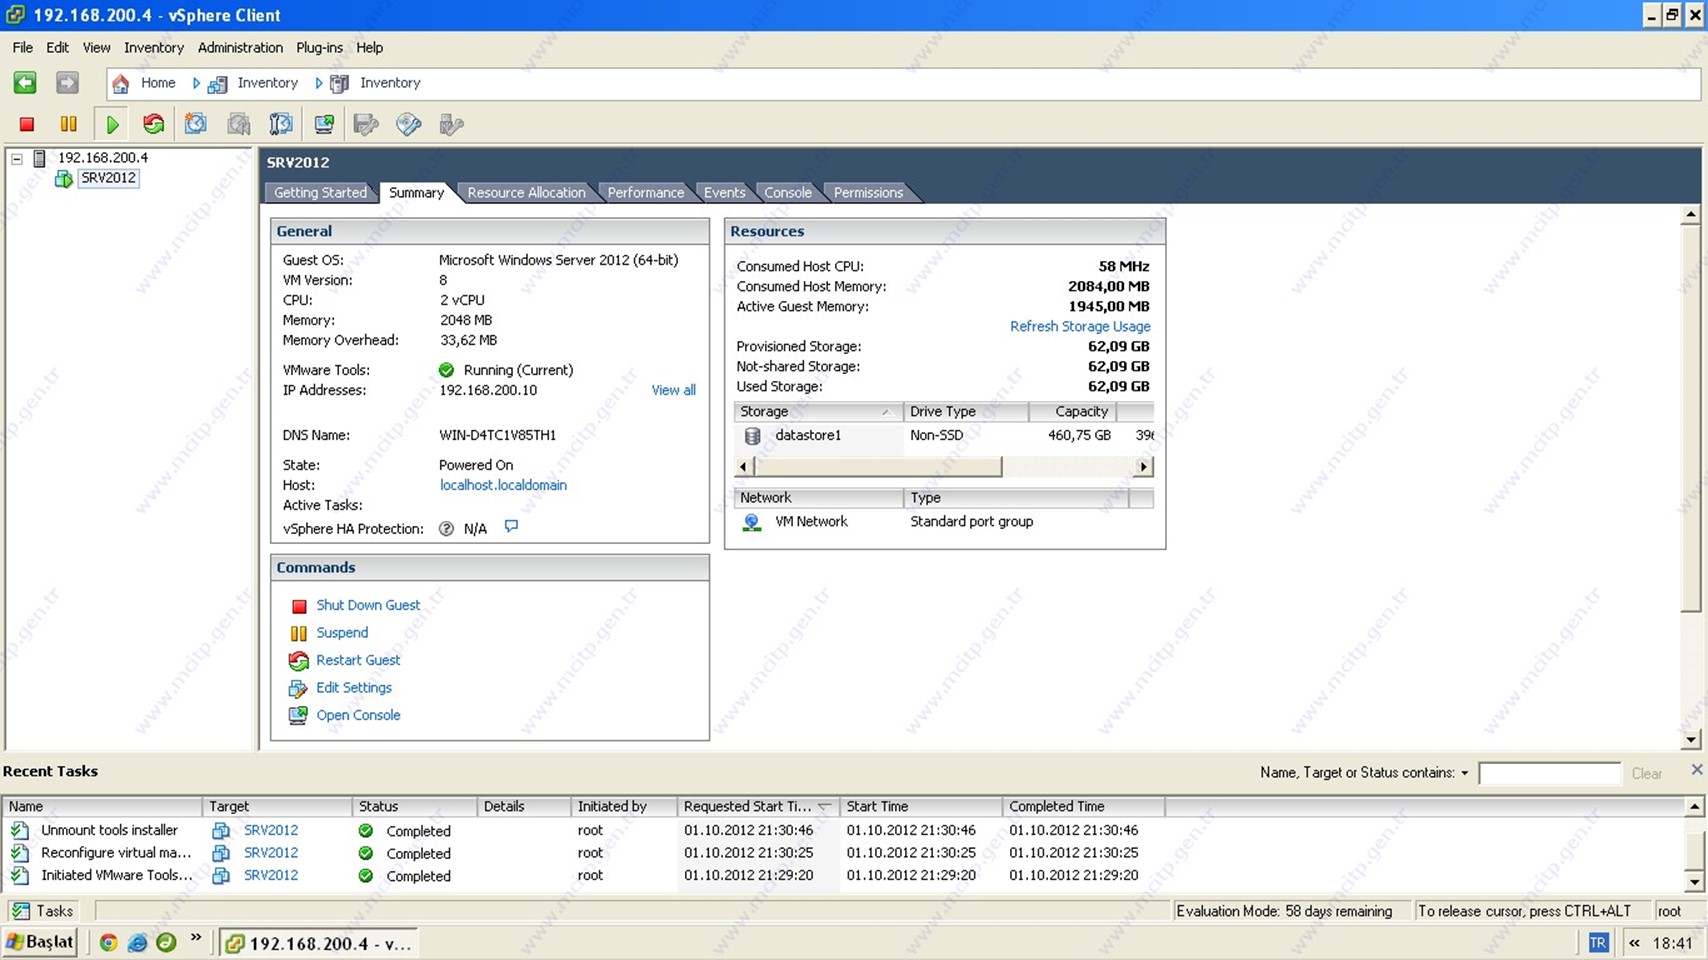Click the recent tasks filter text field

tap(1549, 773)
